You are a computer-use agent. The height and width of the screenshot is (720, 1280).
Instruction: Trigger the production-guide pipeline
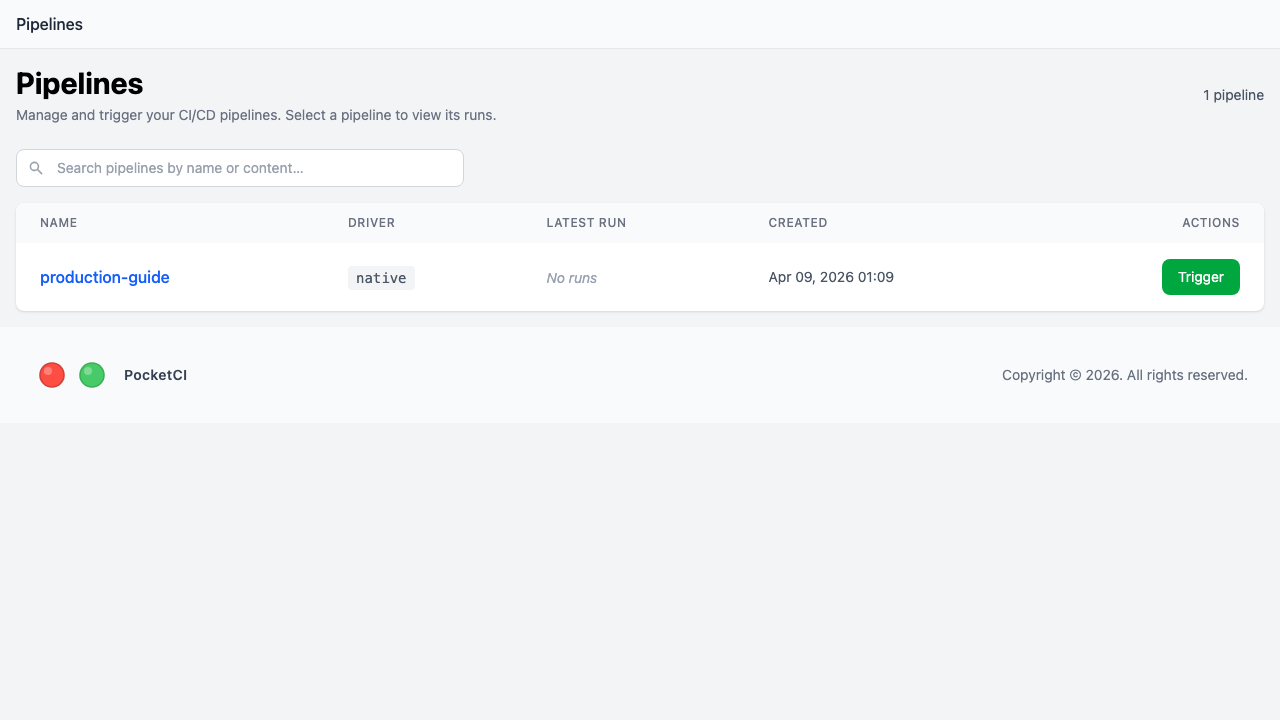click(1200, 277)
